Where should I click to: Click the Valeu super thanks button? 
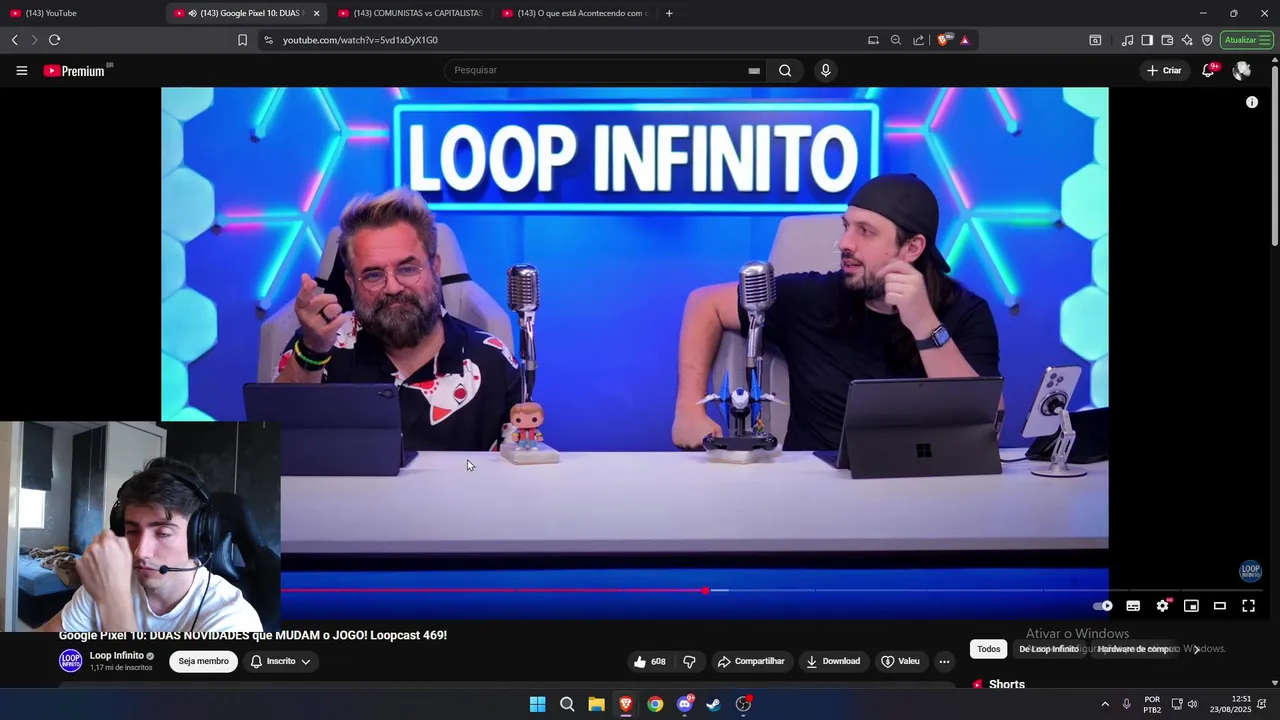(900, 661)
